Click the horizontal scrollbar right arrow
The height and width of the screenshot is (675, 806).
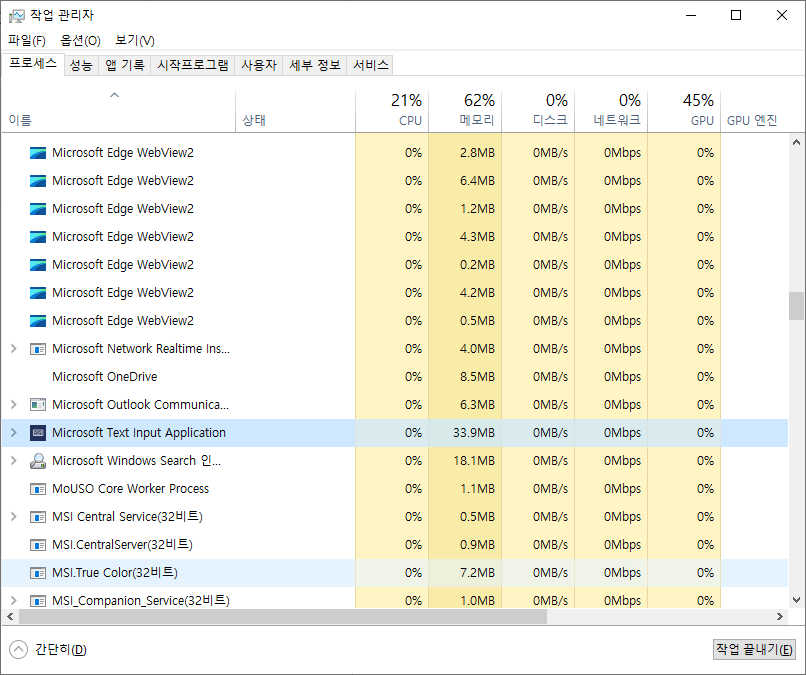(x=781, y=617)
